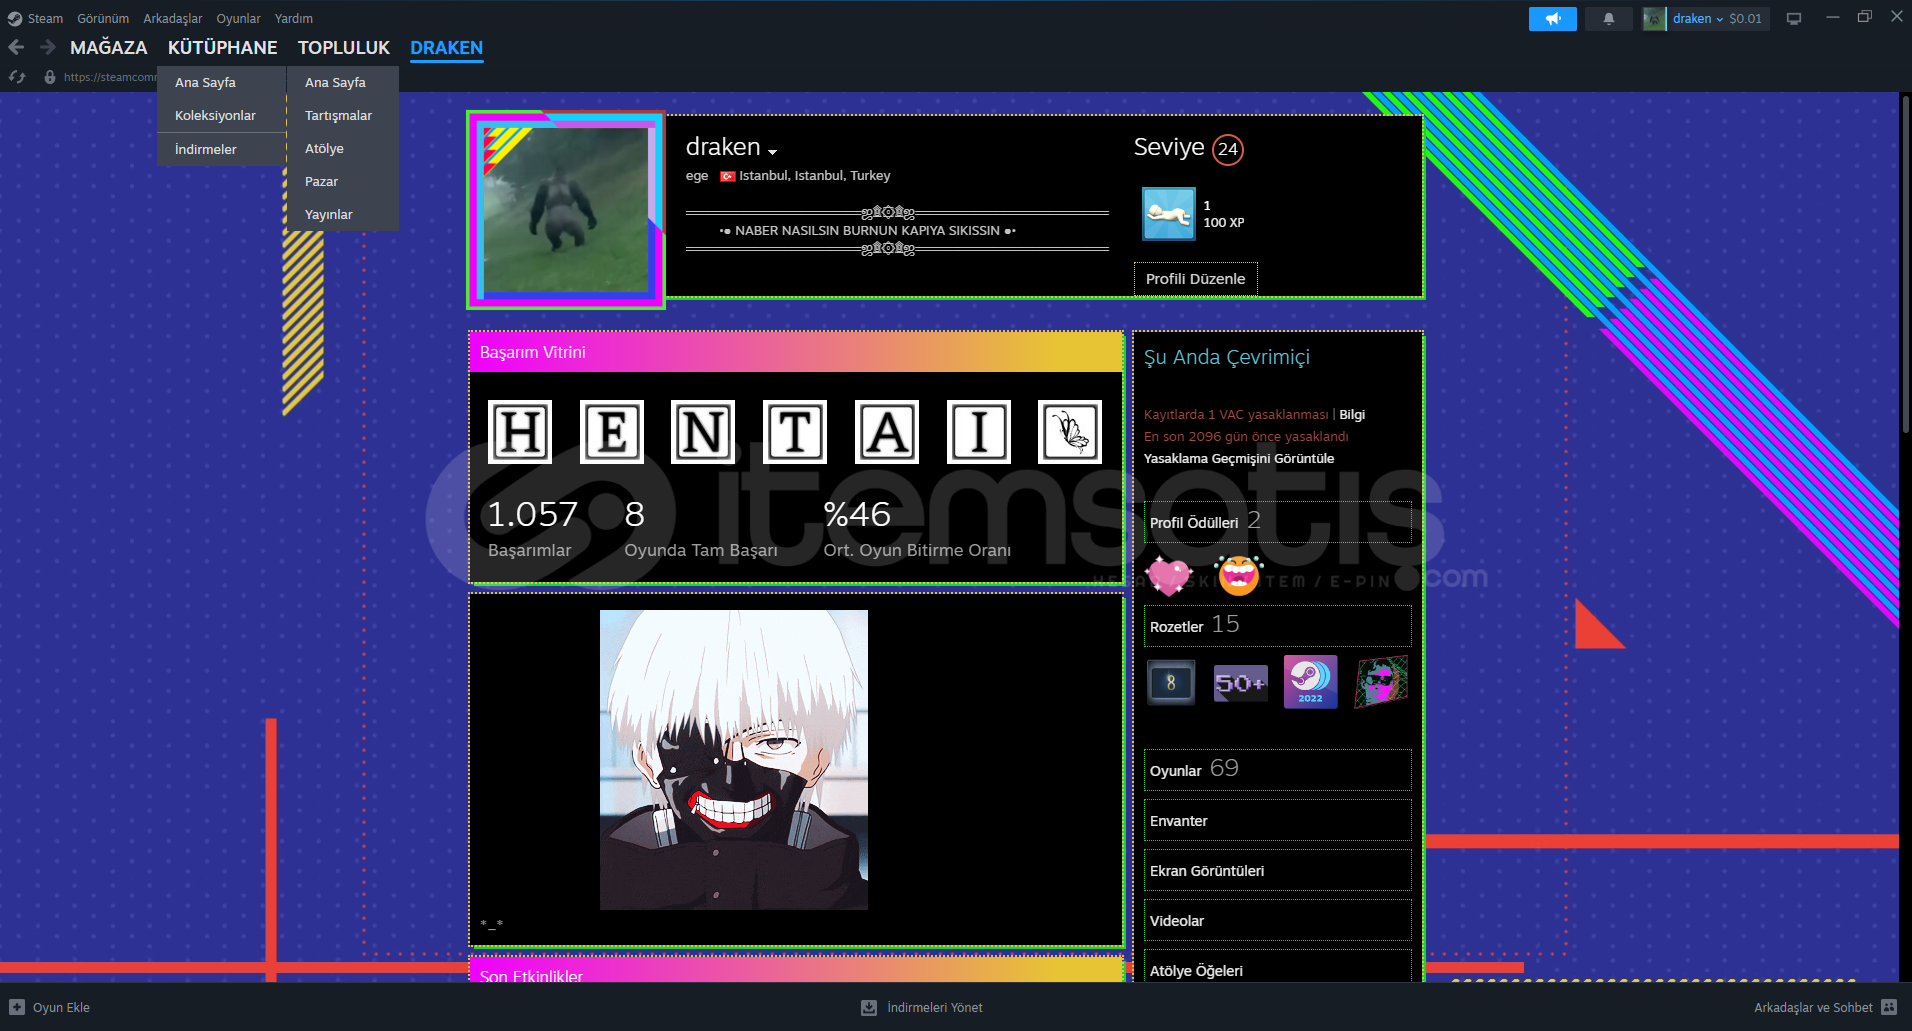Click the small avatar next to account name
This screenshot has width=1912, height=1031.
click(x=1654, y=18)
